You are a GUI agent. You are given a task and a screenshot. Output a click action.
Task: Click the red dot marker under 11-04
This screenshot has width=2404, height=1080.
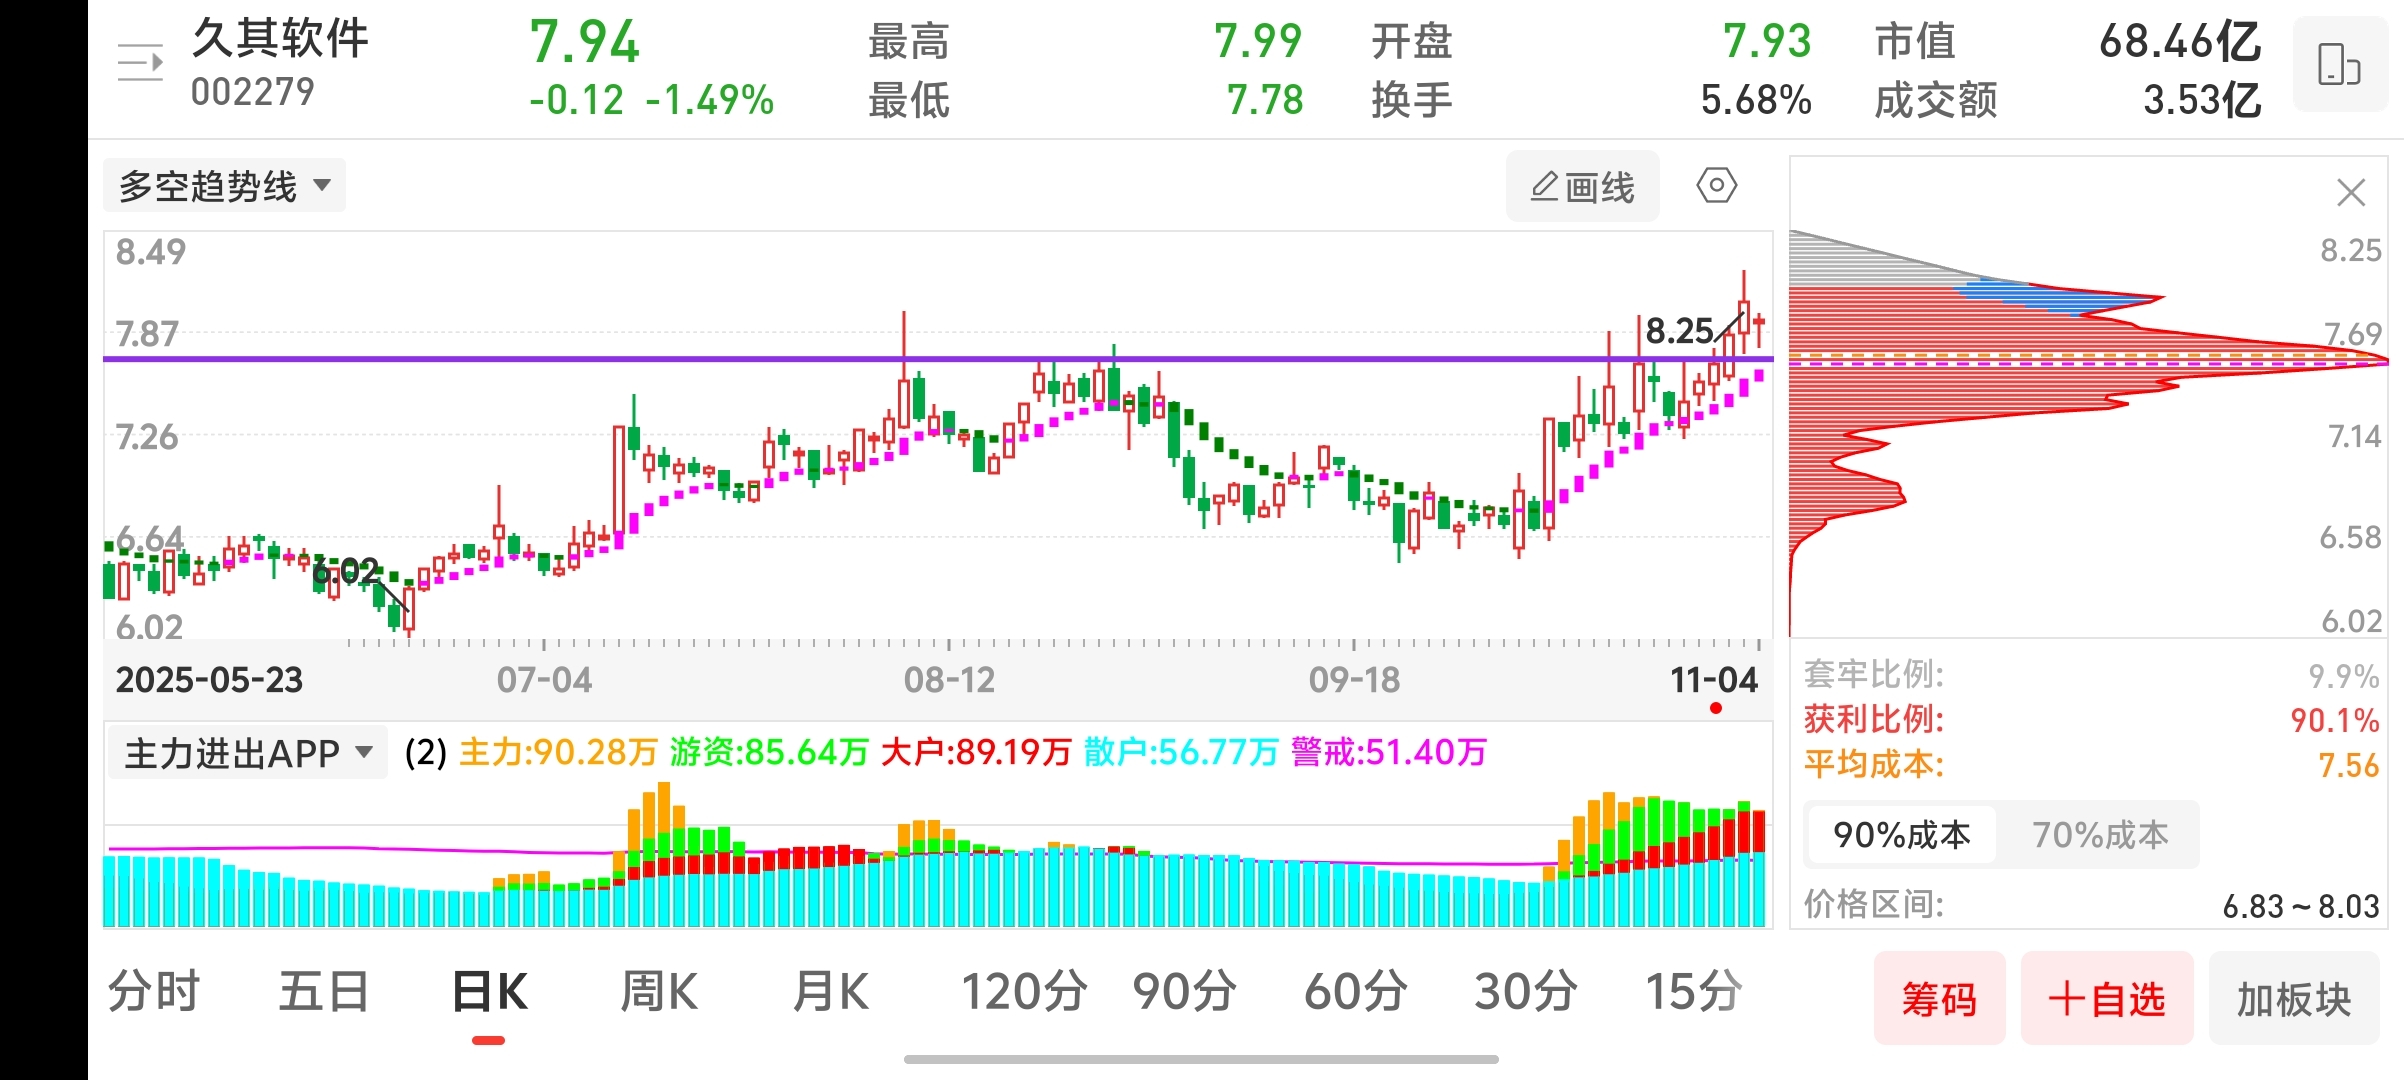pyautogui.click(x=1716, y=709)
